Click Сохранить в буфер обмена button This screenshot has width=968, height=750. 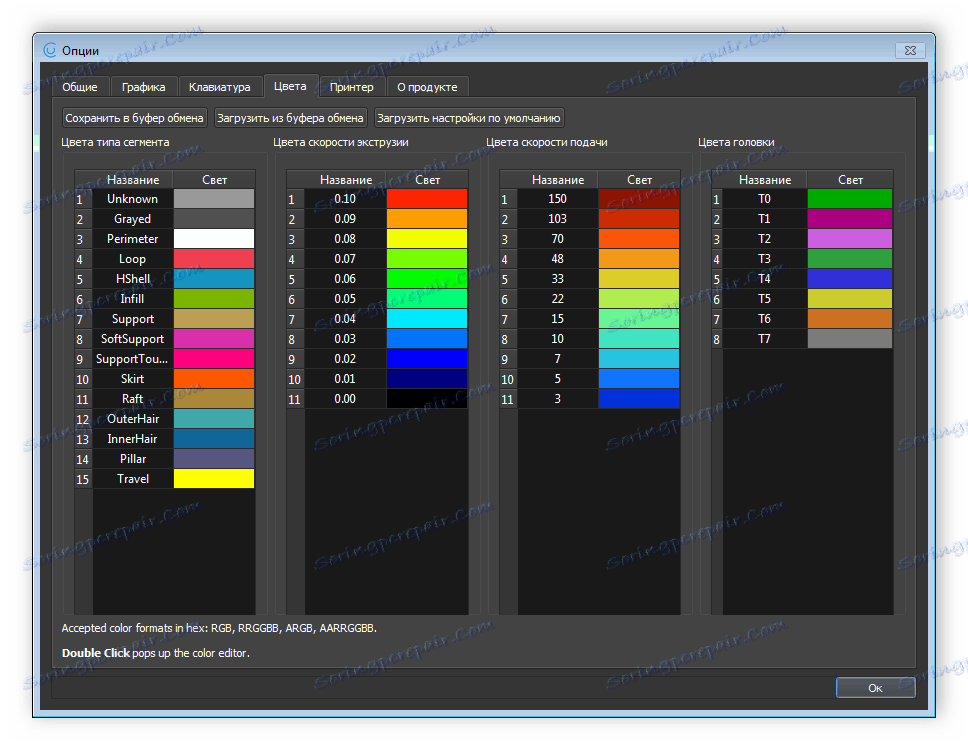pyautogui.click(x=135, y=118)
